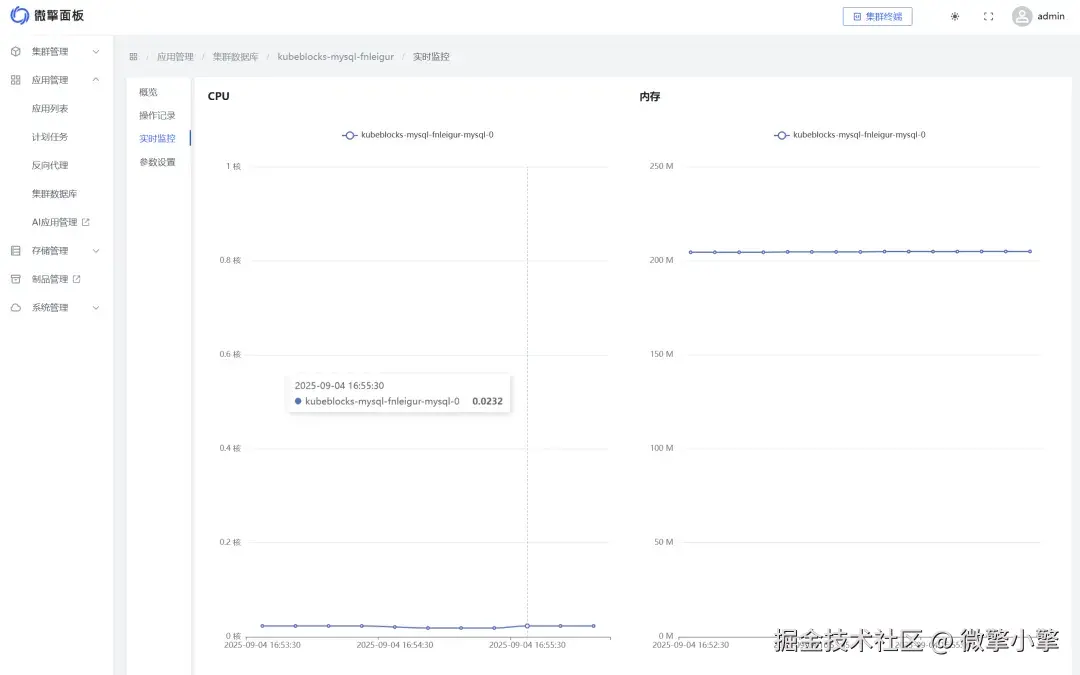
Task: Switch to the 概览 tab
Action: pyautogui.click(x=148, y=92)
